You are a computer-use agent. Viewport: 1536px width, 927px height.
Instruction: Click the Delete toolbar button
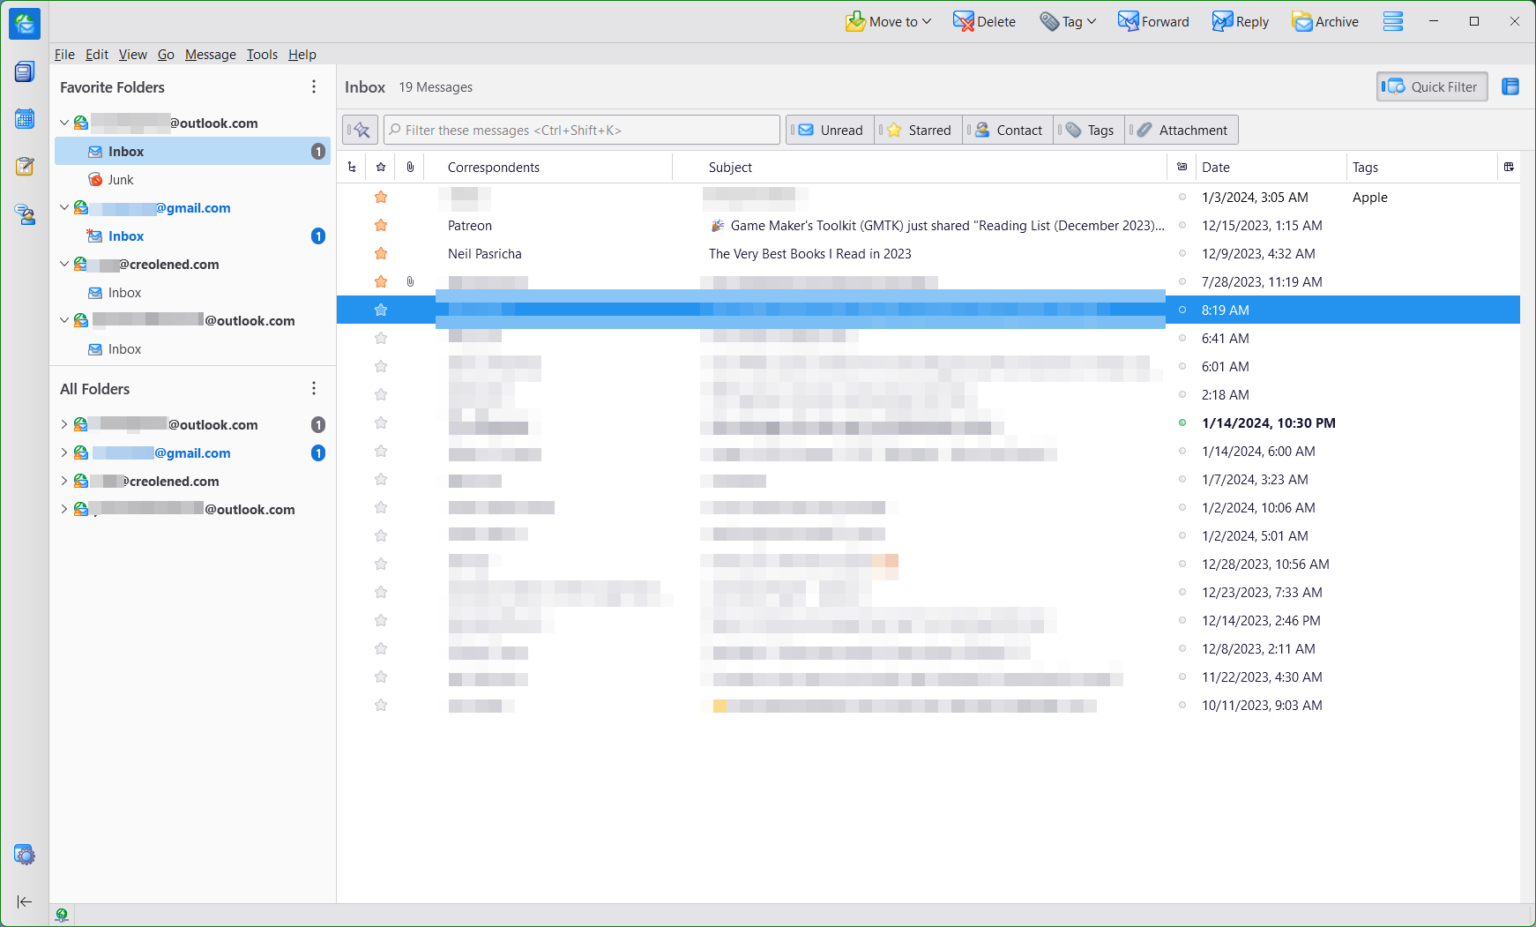click(x=984, y=22)
